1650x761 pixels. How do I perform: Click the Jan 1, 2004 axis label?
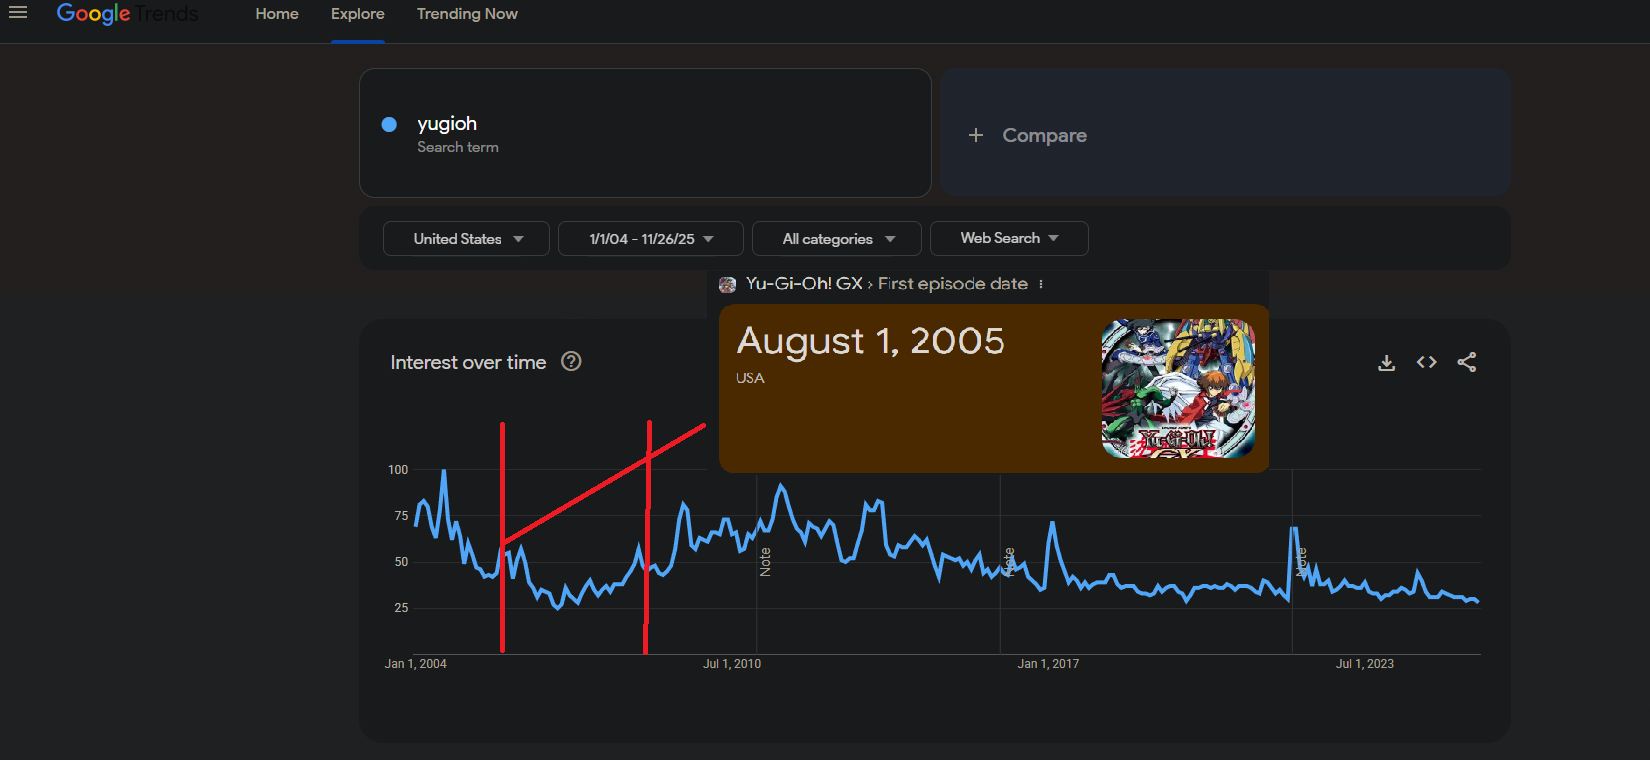point(416,664)
